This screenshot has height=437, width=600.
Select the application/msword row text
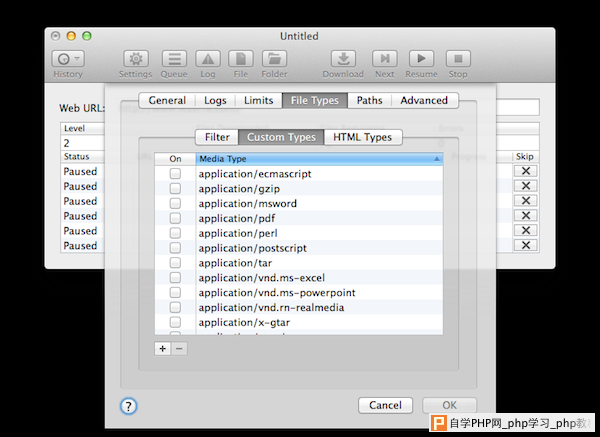(248, 204)
